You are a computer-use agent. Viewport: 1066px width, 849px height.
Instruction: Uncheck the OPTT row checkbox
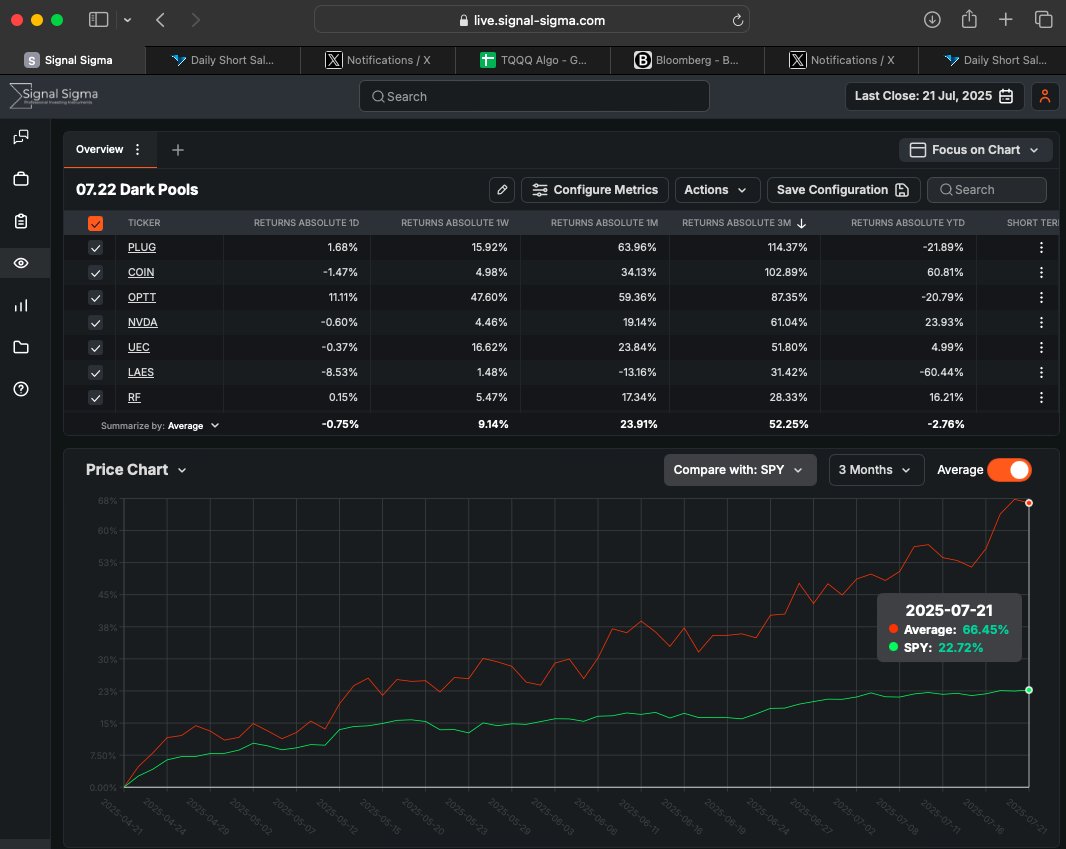(x=95, y=298)
